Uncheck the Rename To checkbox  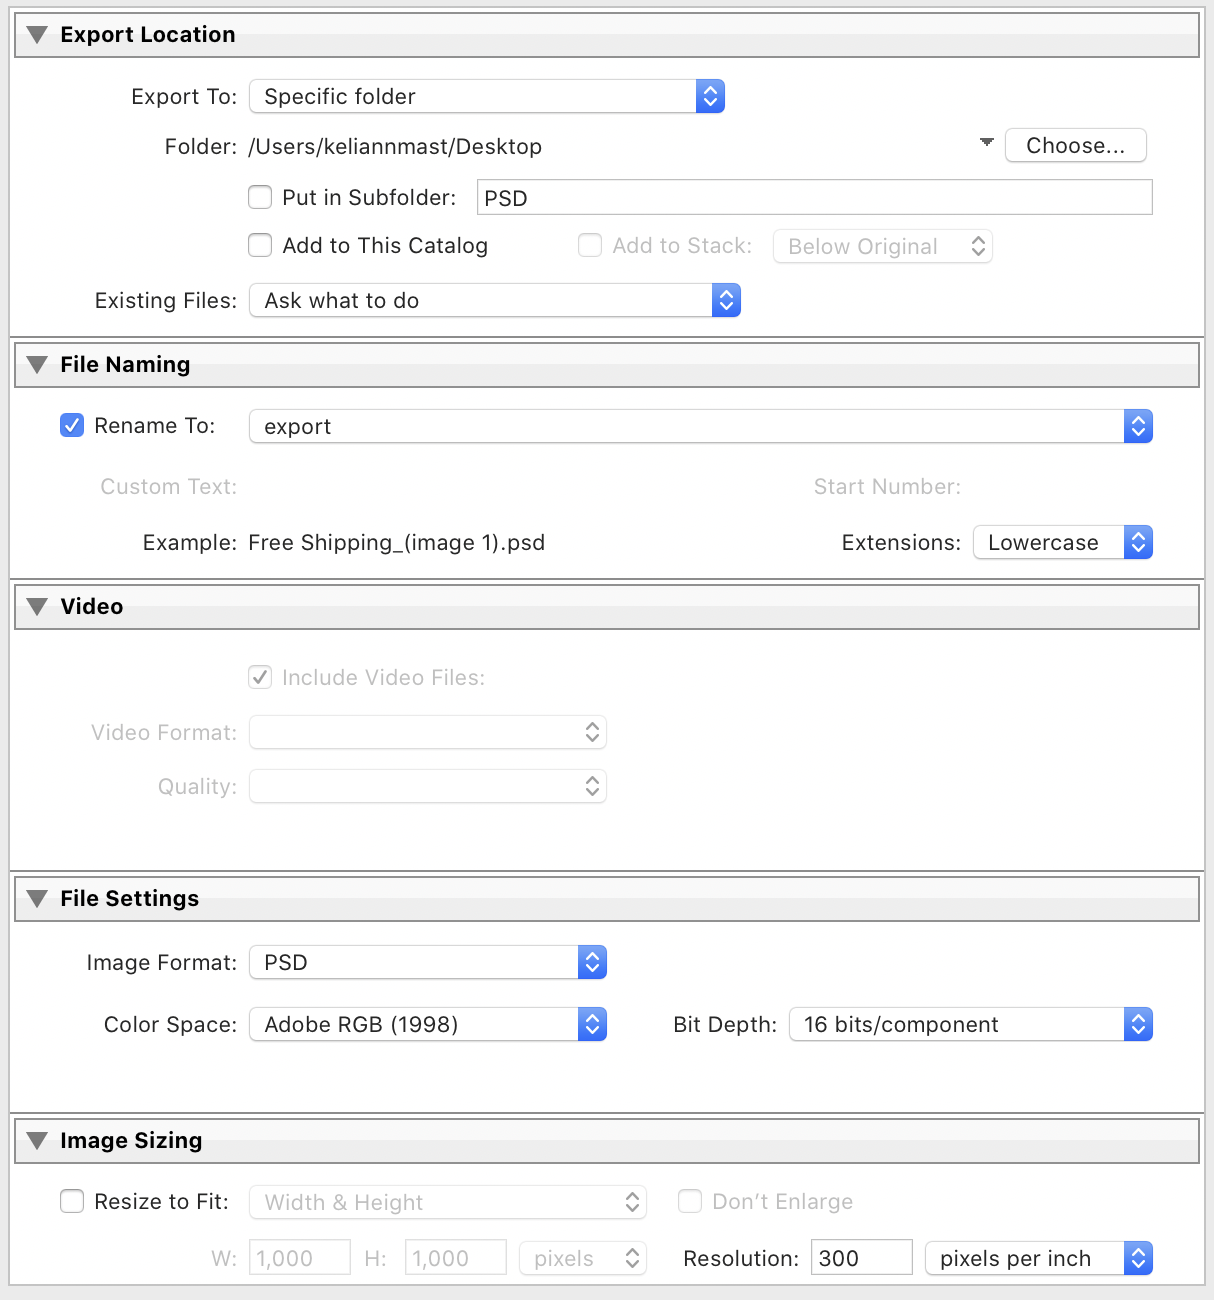click(72, 426)
